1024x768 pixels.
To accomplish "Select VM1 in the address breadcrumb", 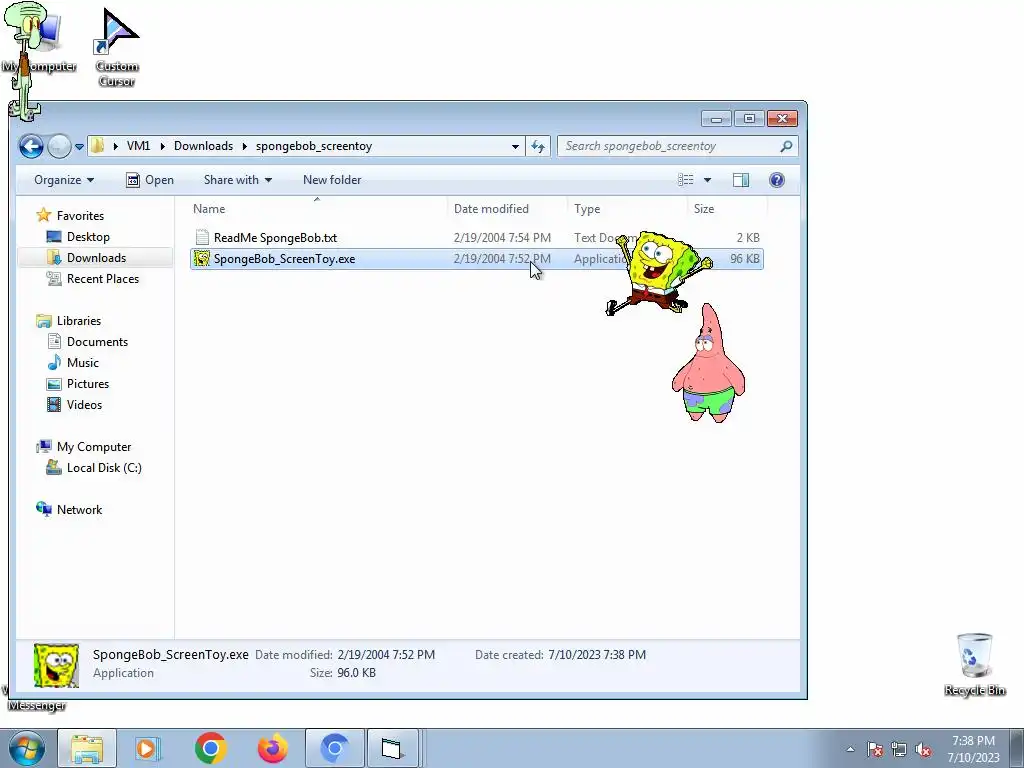I will [138, 146].
